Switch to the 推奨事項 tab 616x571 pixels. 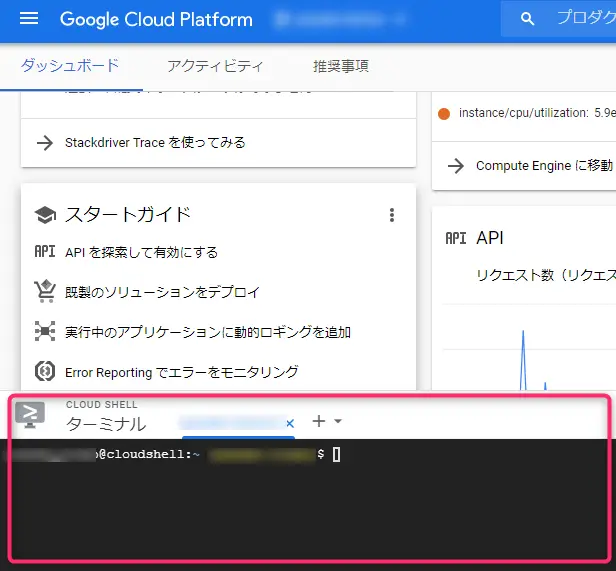341,66
